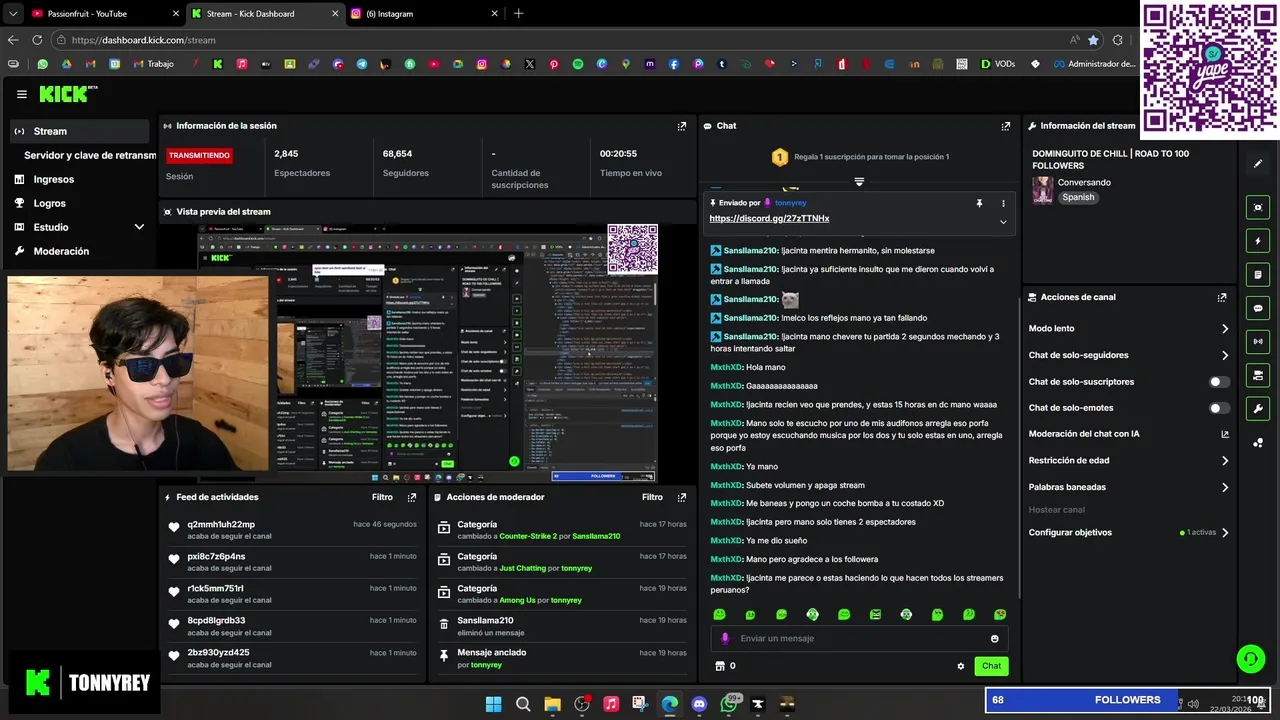
Task: Click the screen capture icon in right sidebar
Action: [x=1258, y=207]
